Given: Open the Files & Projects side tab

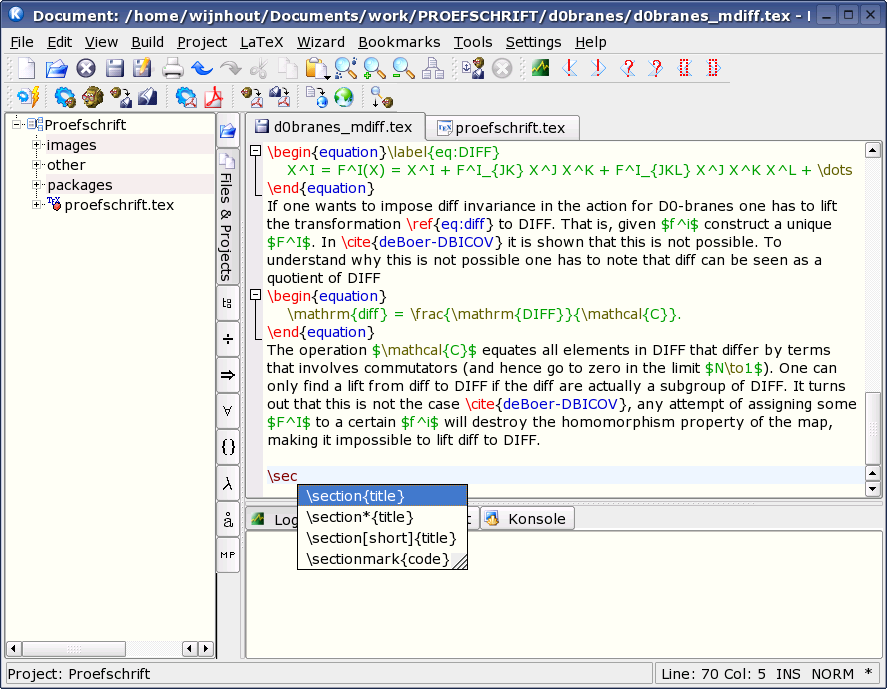Looking at the screenshot, I should [x=227, y=218].
